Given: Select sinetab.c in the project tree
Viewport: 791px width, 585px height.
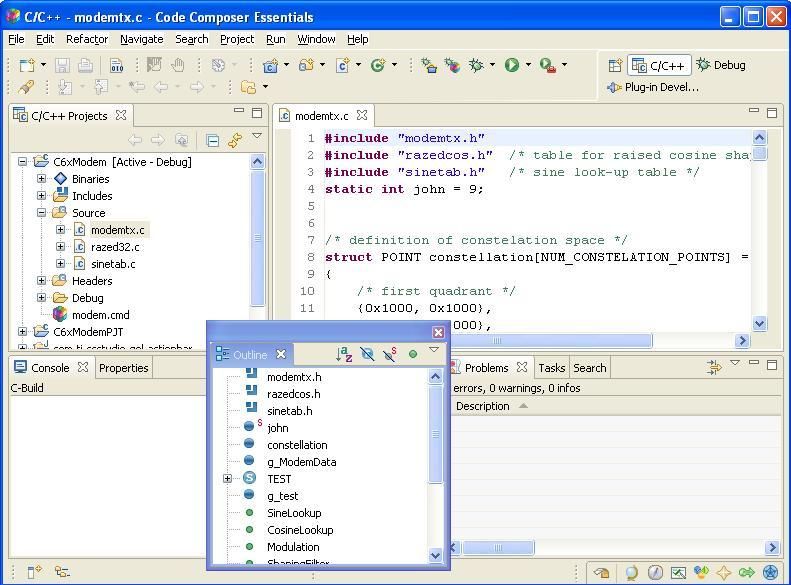Looking at the screenshot, I should click(113, 264).
